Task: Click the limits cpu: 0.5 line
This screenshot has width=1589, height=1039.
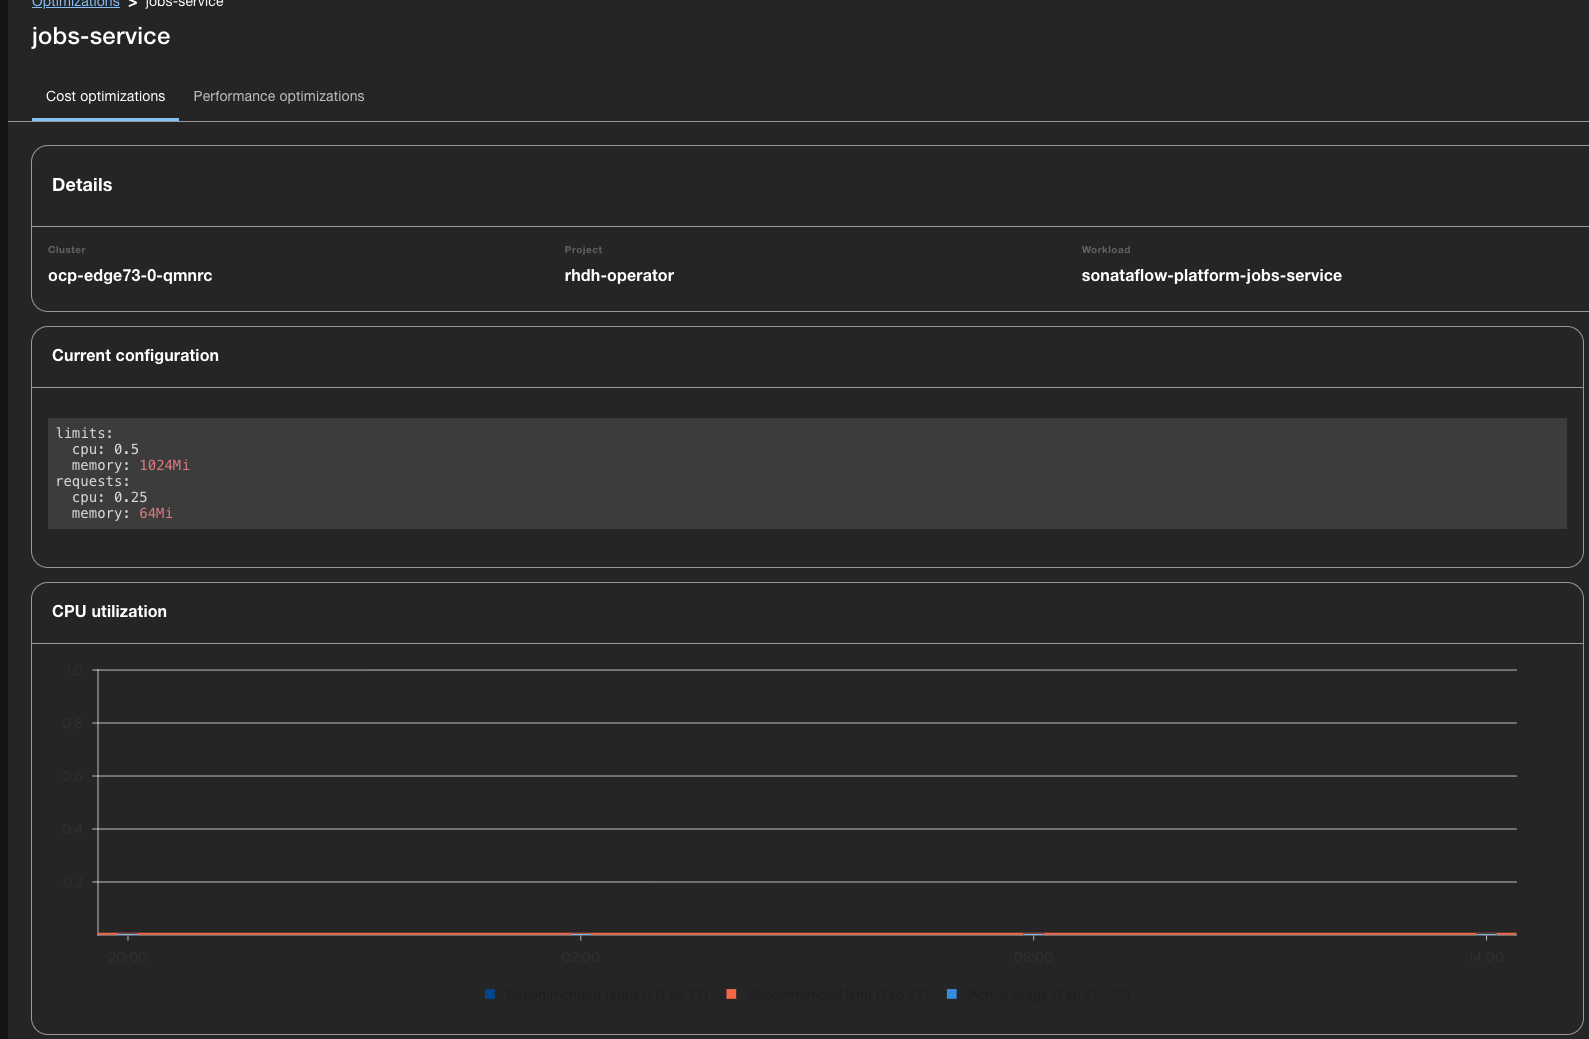Action: [x=105, y=449]
